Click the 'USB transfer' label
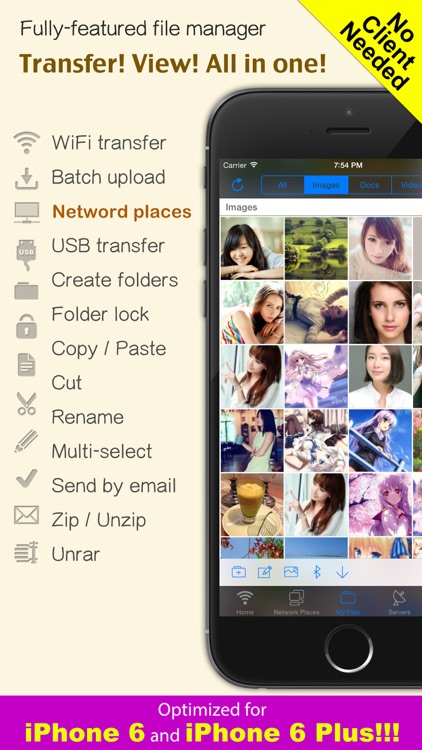The image size is (422, 750). pyautogui.click(x=108, y=246)
